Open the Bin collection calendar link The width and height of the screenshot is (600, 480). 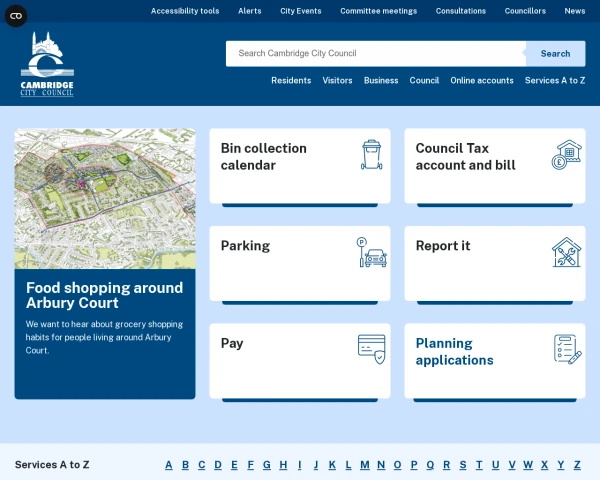click(264, 156)
